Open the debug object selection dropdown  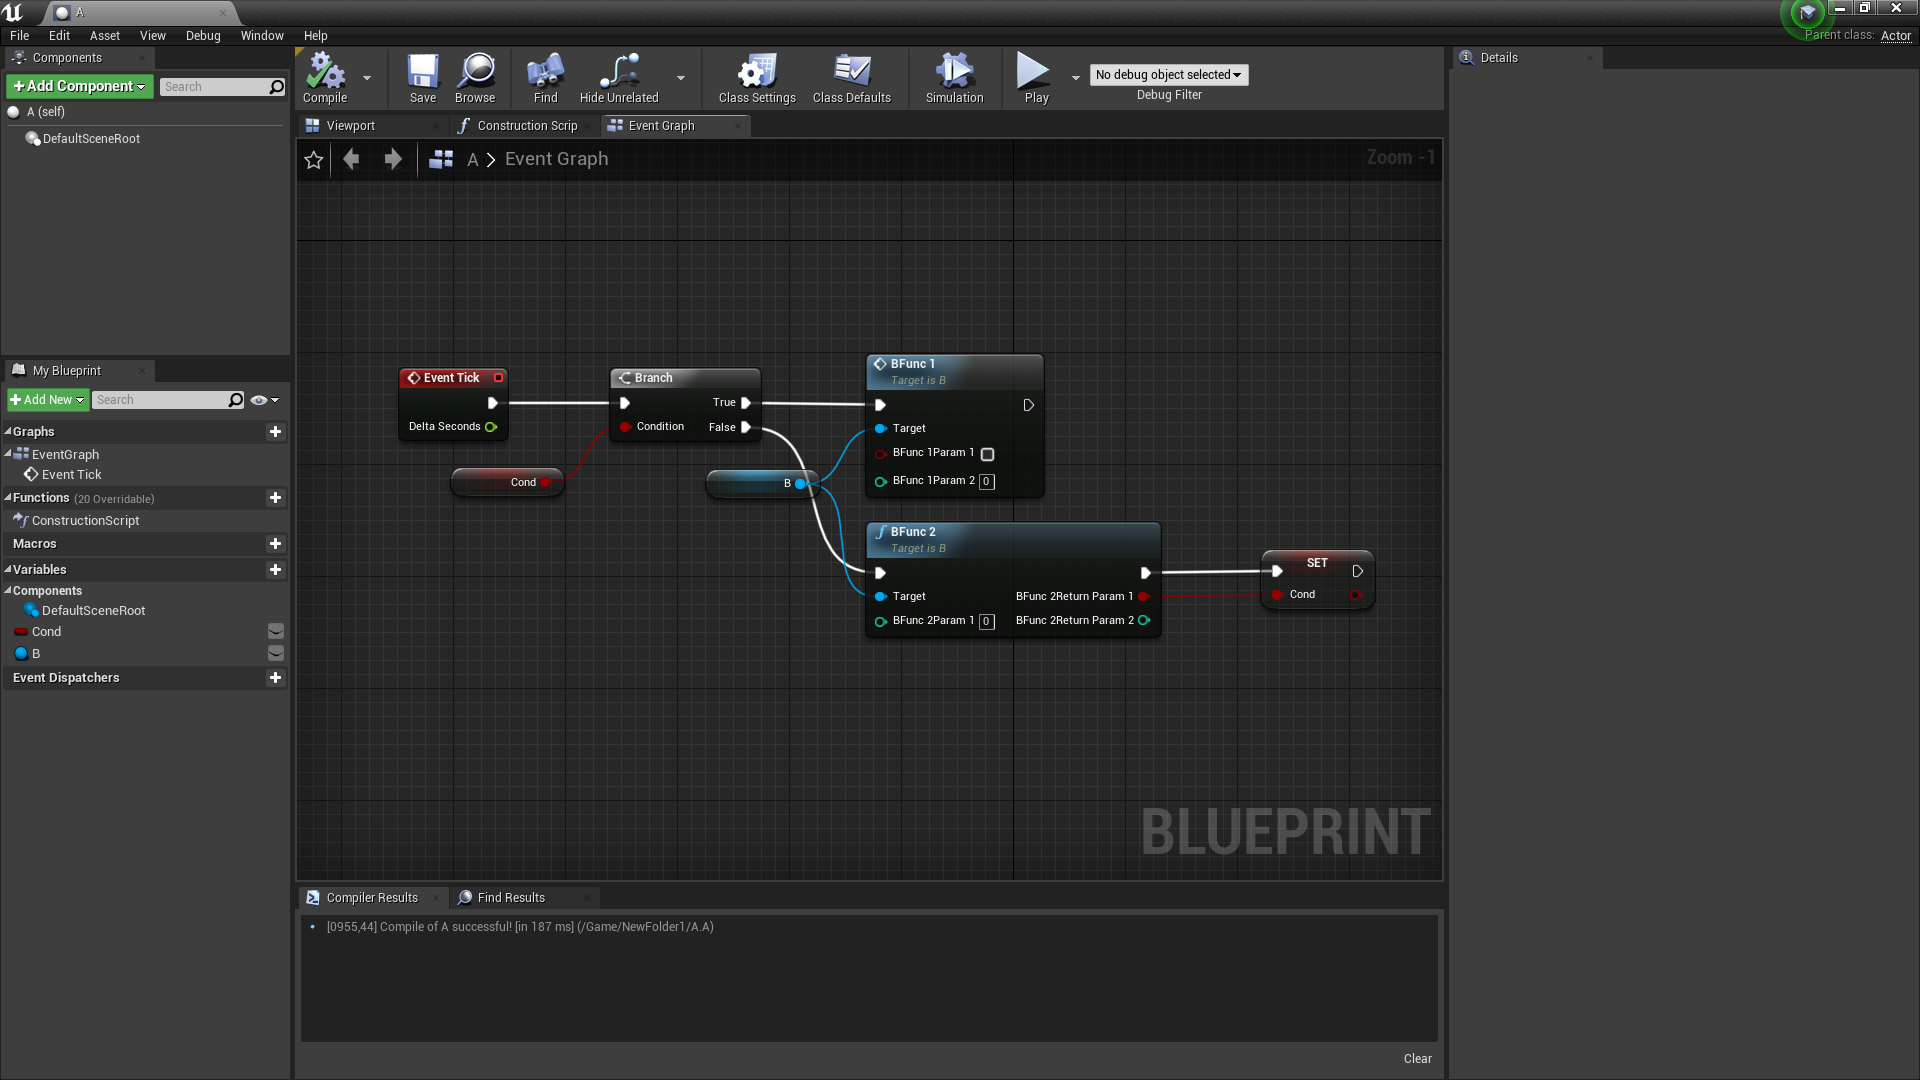1168,75
